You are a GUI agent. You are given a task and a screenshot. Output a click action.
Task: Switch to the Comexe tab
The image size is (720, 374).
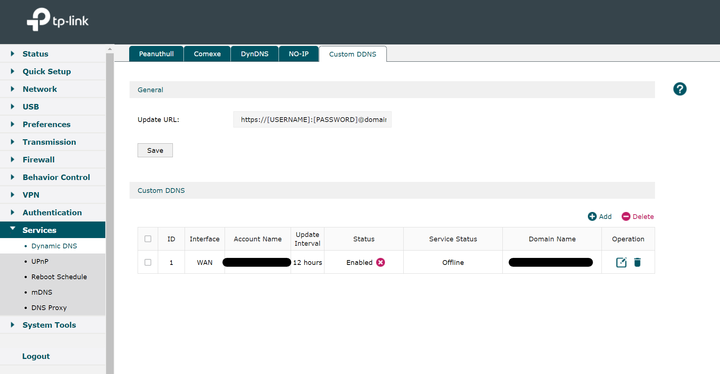click(207, 54)
